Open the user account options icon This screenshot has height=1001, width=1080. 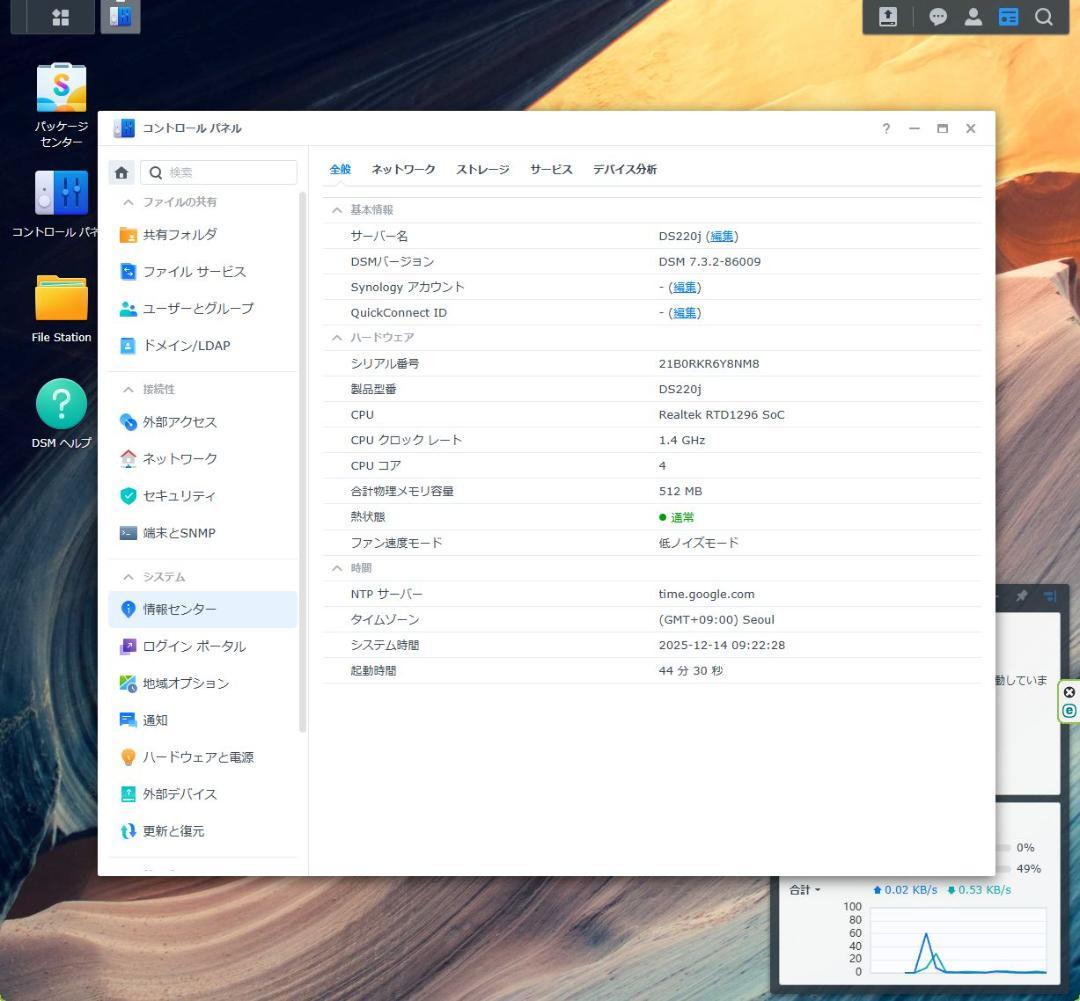coord(973,16)
